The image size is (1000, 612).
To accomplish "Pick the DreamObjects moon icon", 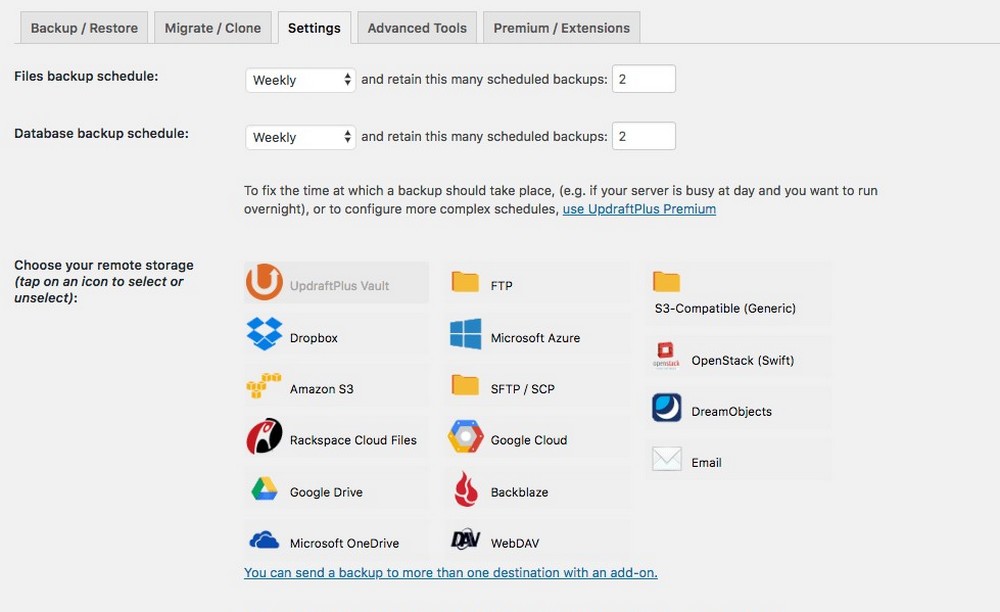I will [666, 408].
